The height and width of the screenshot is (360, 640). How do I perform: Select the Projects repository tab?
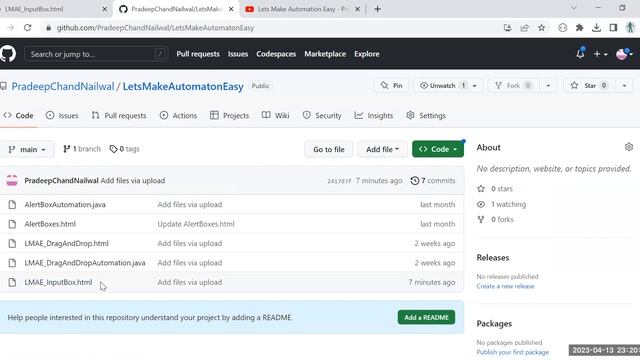(x=229, y=116)
